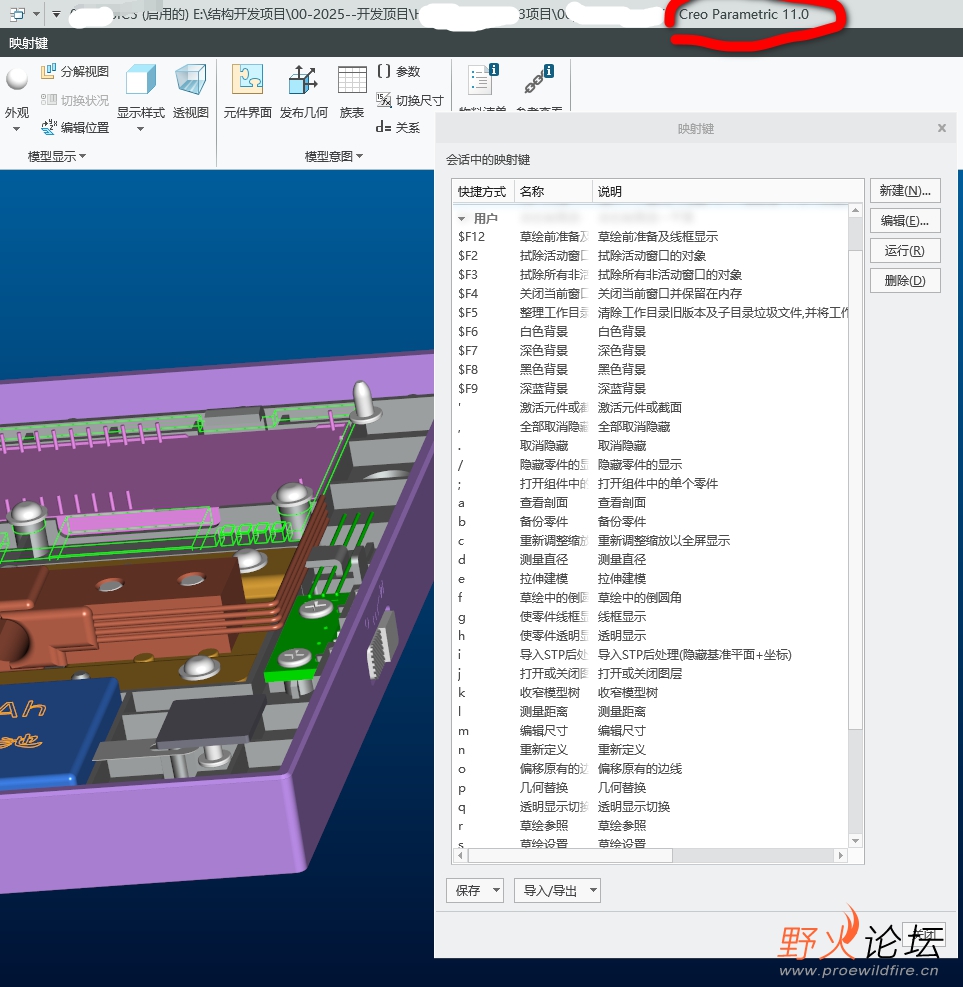Select the $F12 草绘前准备及线框显示 mapkey row
This screenshot has height=987, width=963.
650,237
